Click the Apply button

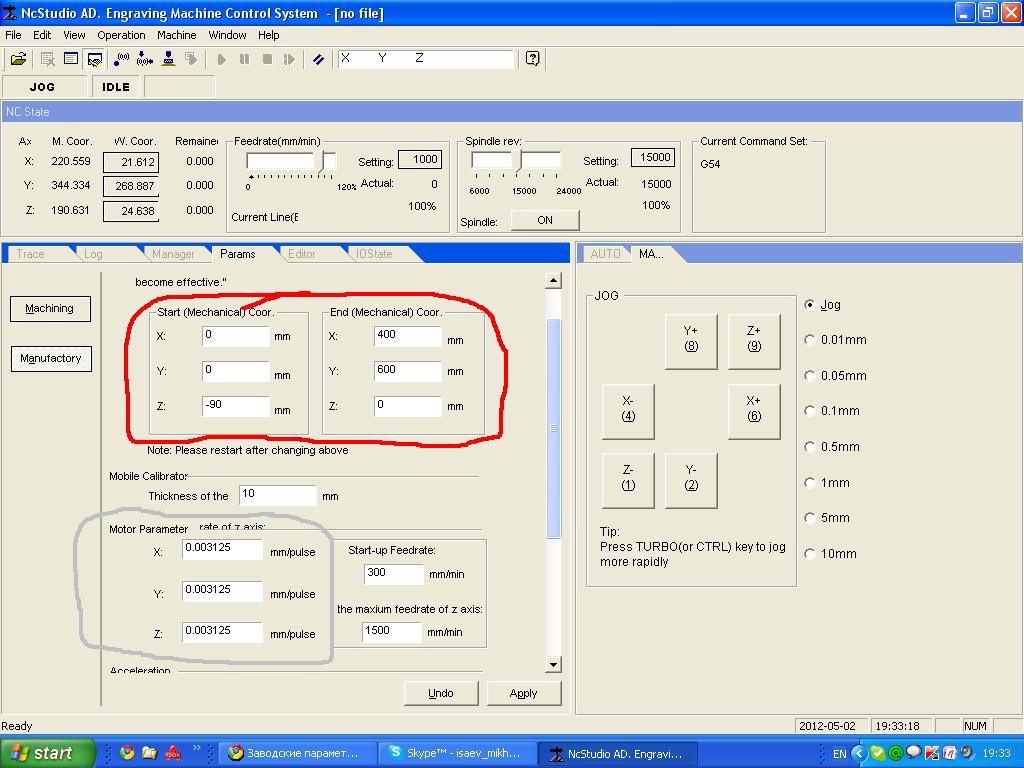click(x=523, y=693)
